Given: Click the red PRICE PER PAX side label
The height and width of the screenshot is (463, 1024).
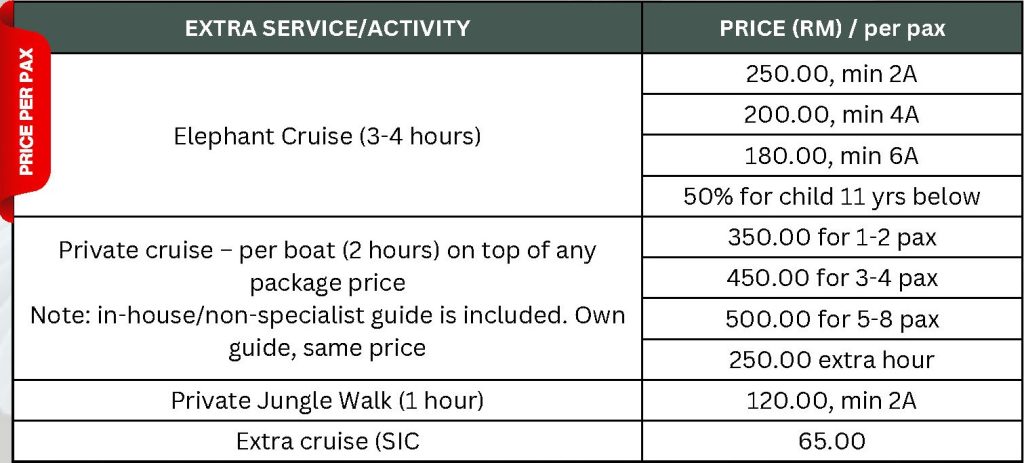Looking at the screenshot, I should 27,112.
